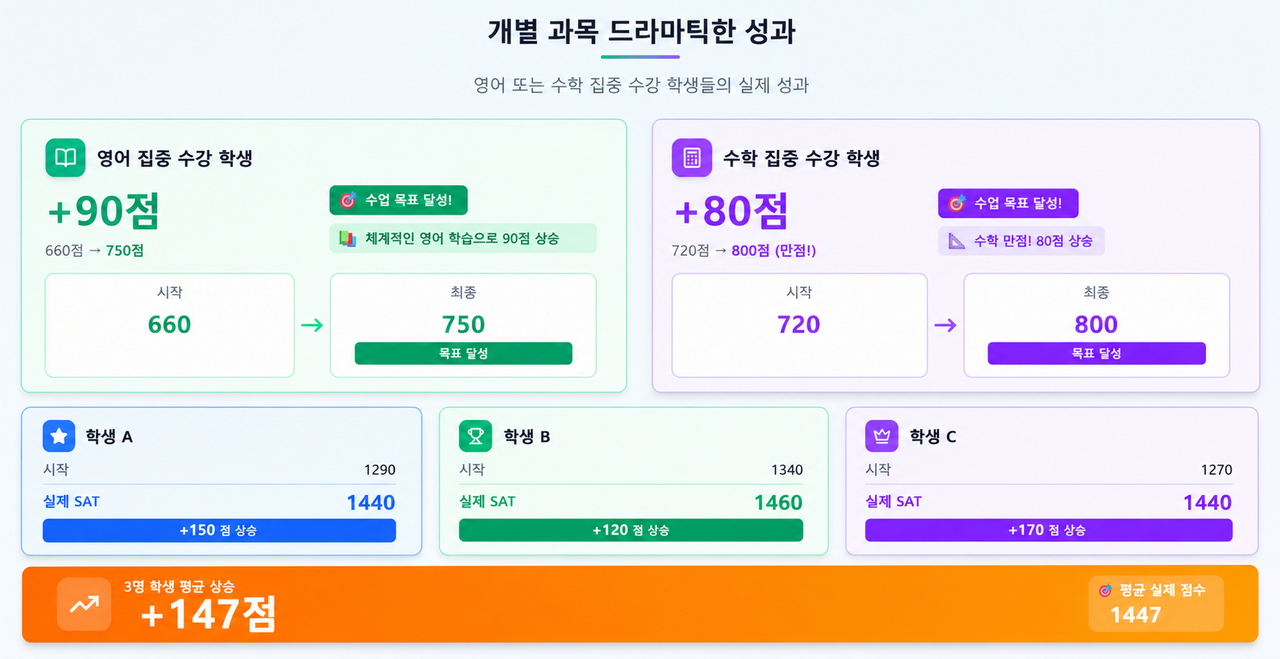
Task: Click the purple 목표 달성 bar under 800
Action: click(1096, 353)
